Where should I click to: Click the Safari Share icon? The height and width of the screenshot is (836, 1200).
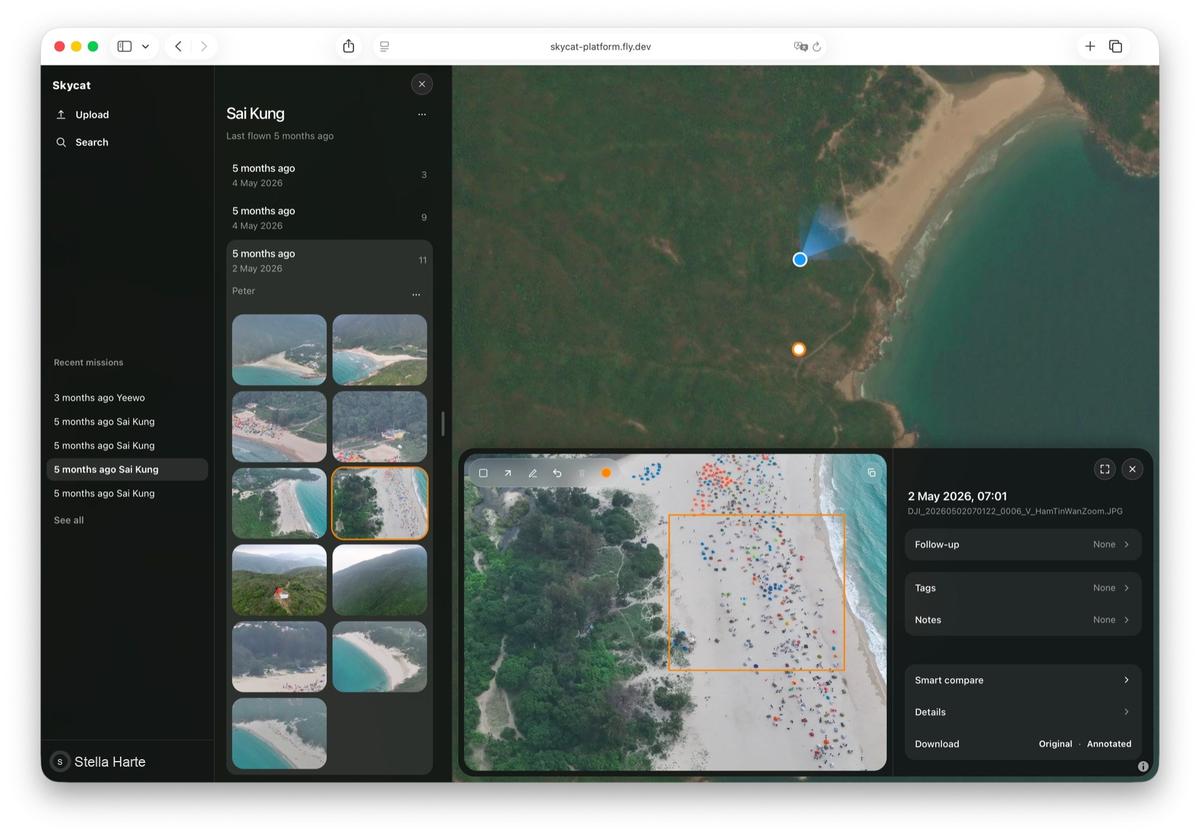[x=348, y=46]
